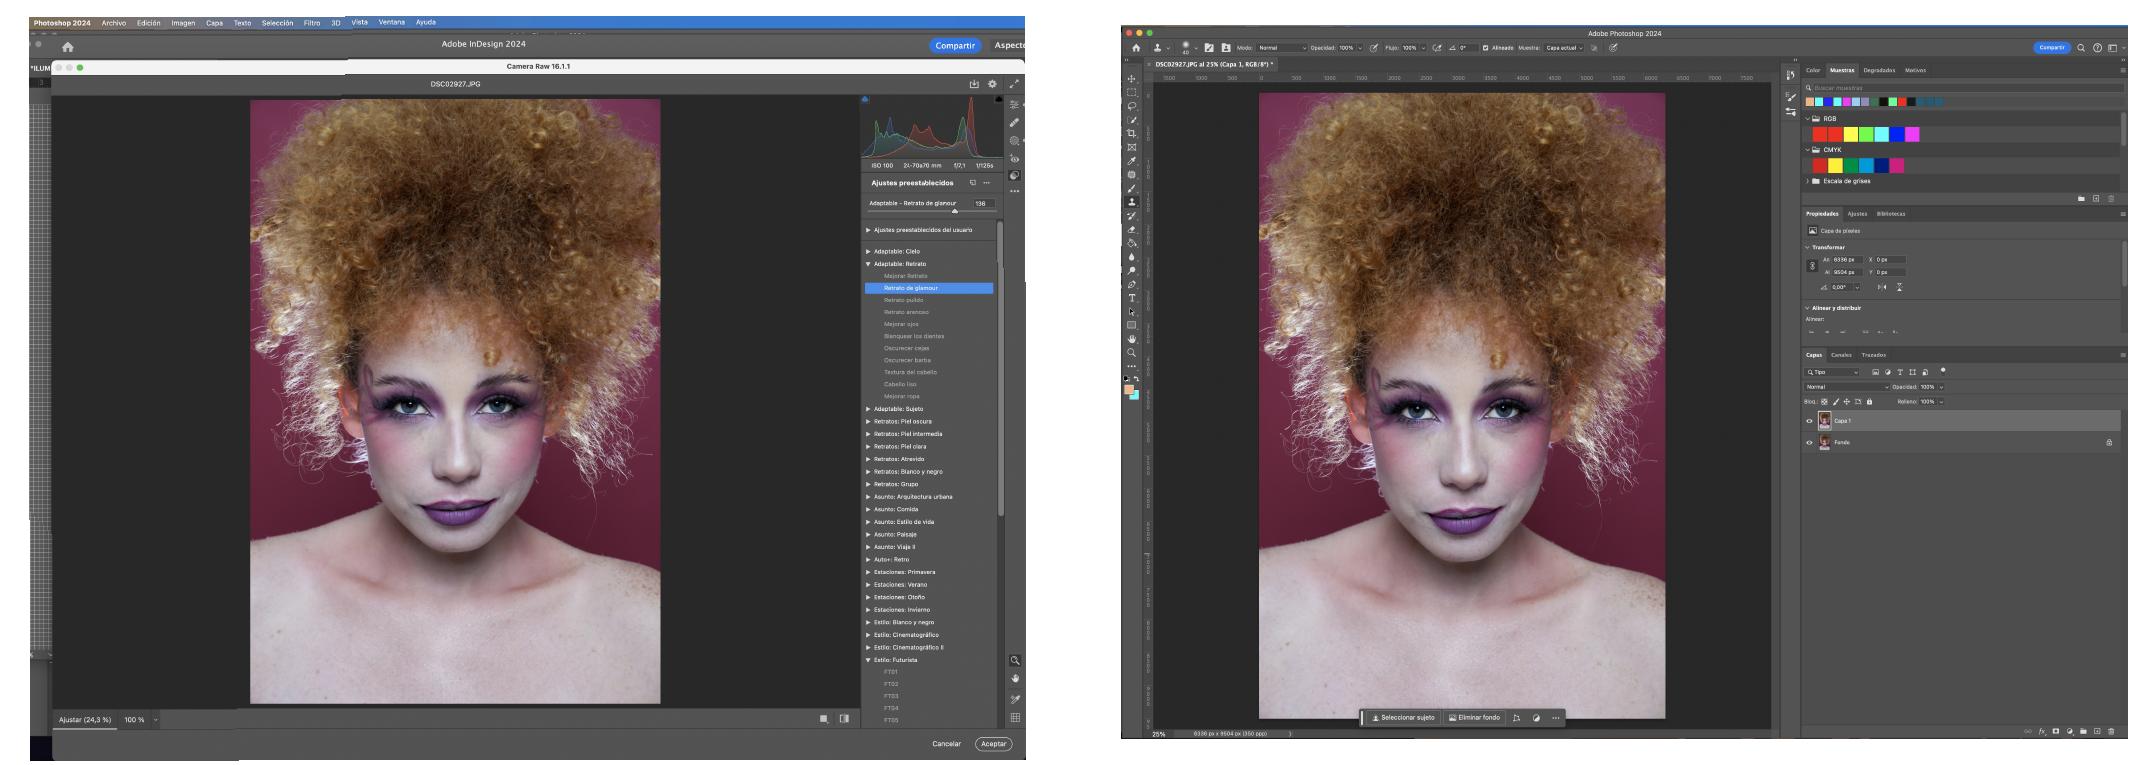
Task: Select the Type tool
Action: pos(1132,298)
